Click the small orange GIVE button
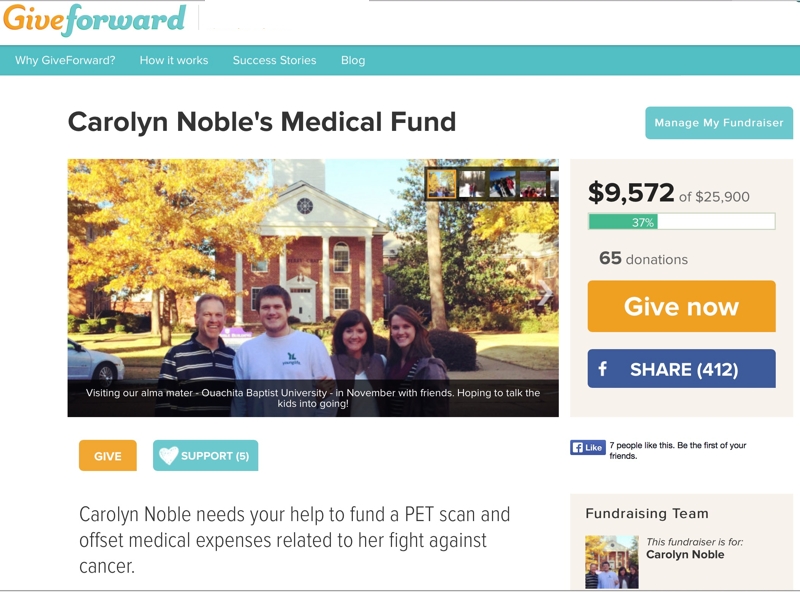Viewport: 800px width, 592px height. coord(108,455)
